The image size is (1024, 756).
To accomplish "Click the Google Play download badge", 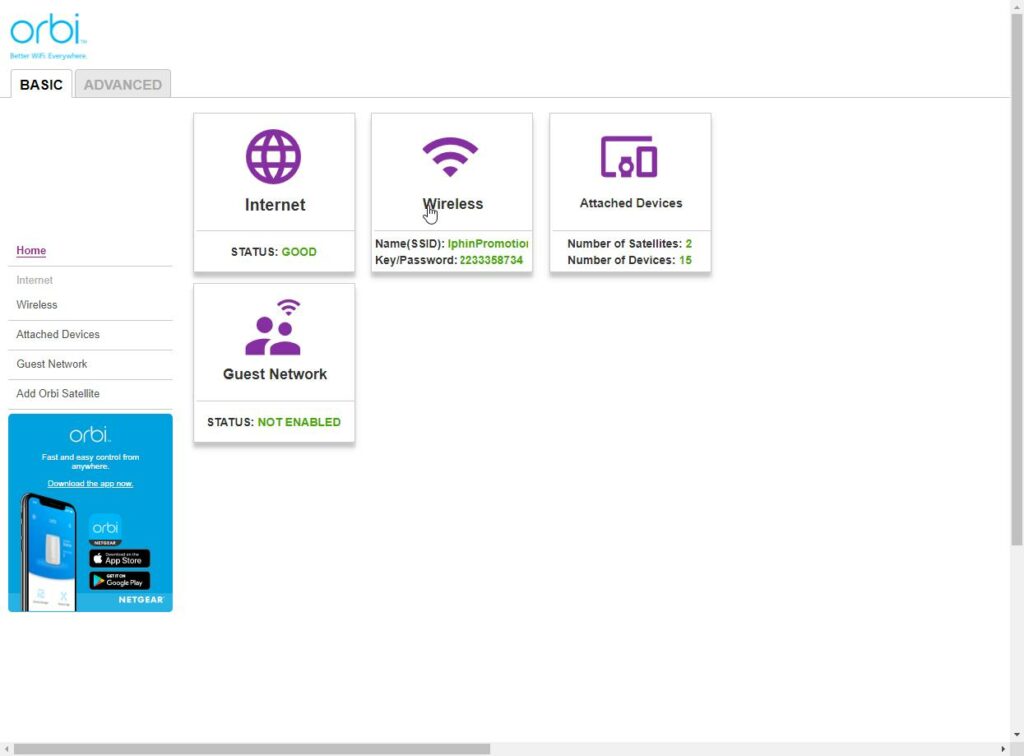I will (119, 580).
